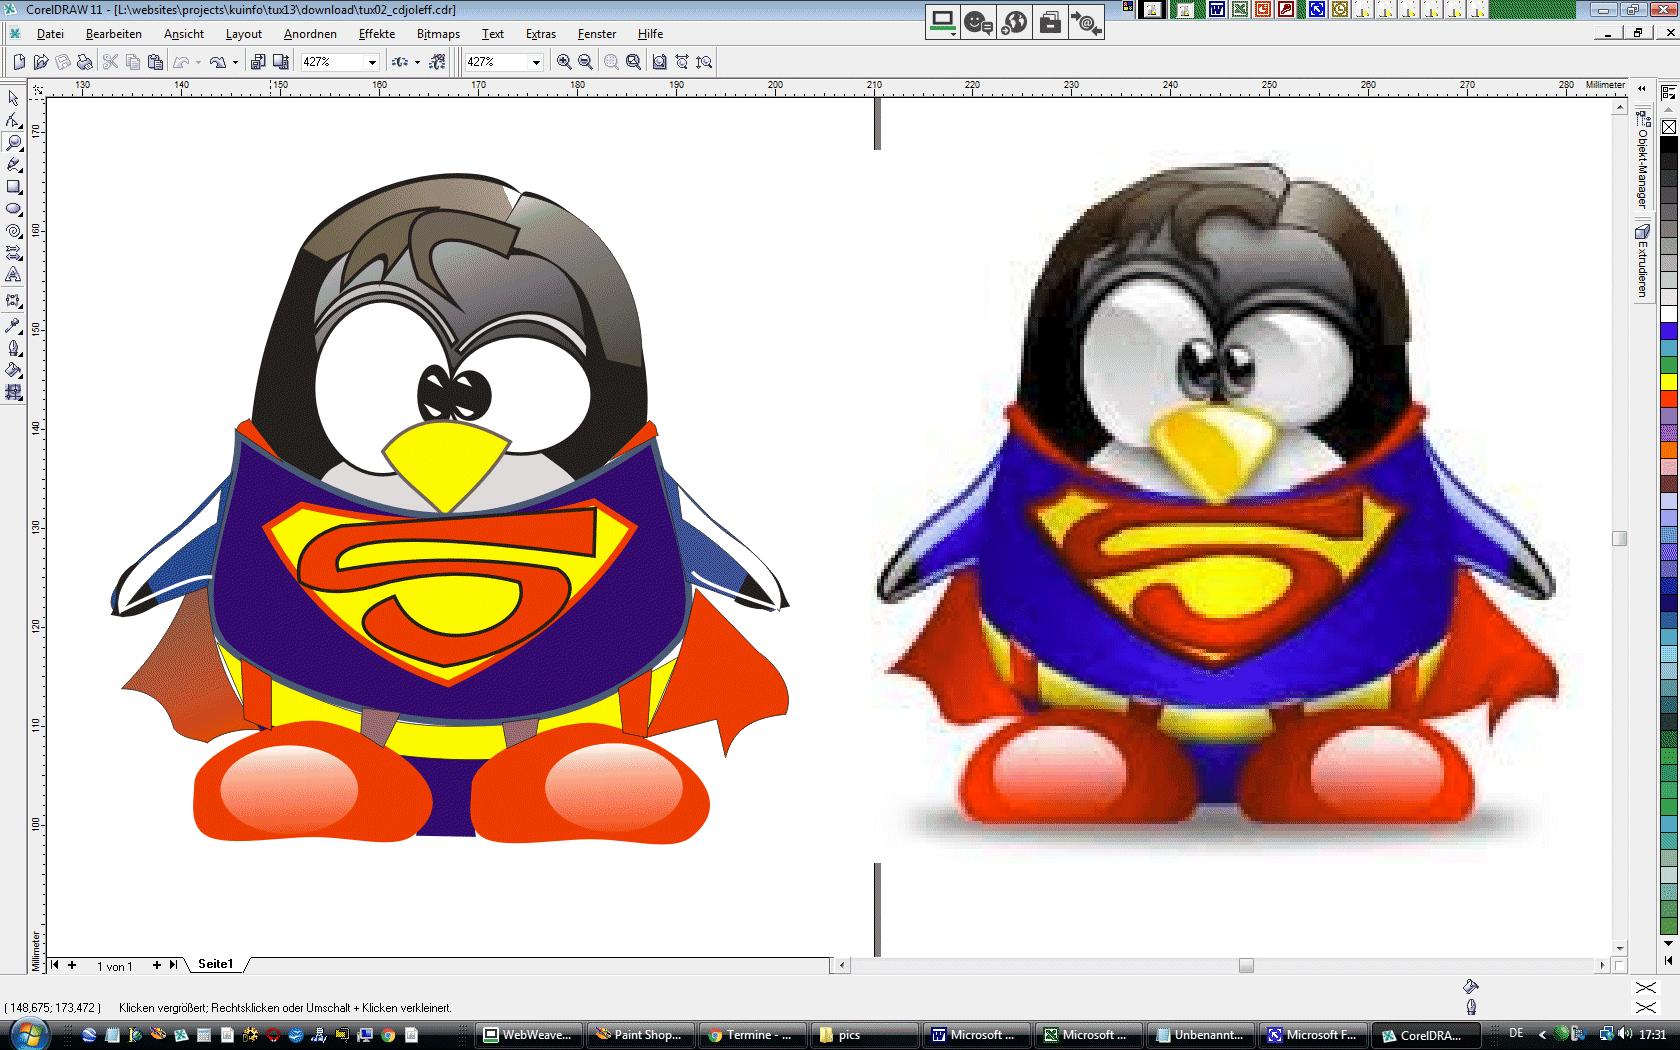Click the Zoom In magnifier
Viewport: 1680px width, 1050px height.
pyautogui.click(x=564, y=62)
